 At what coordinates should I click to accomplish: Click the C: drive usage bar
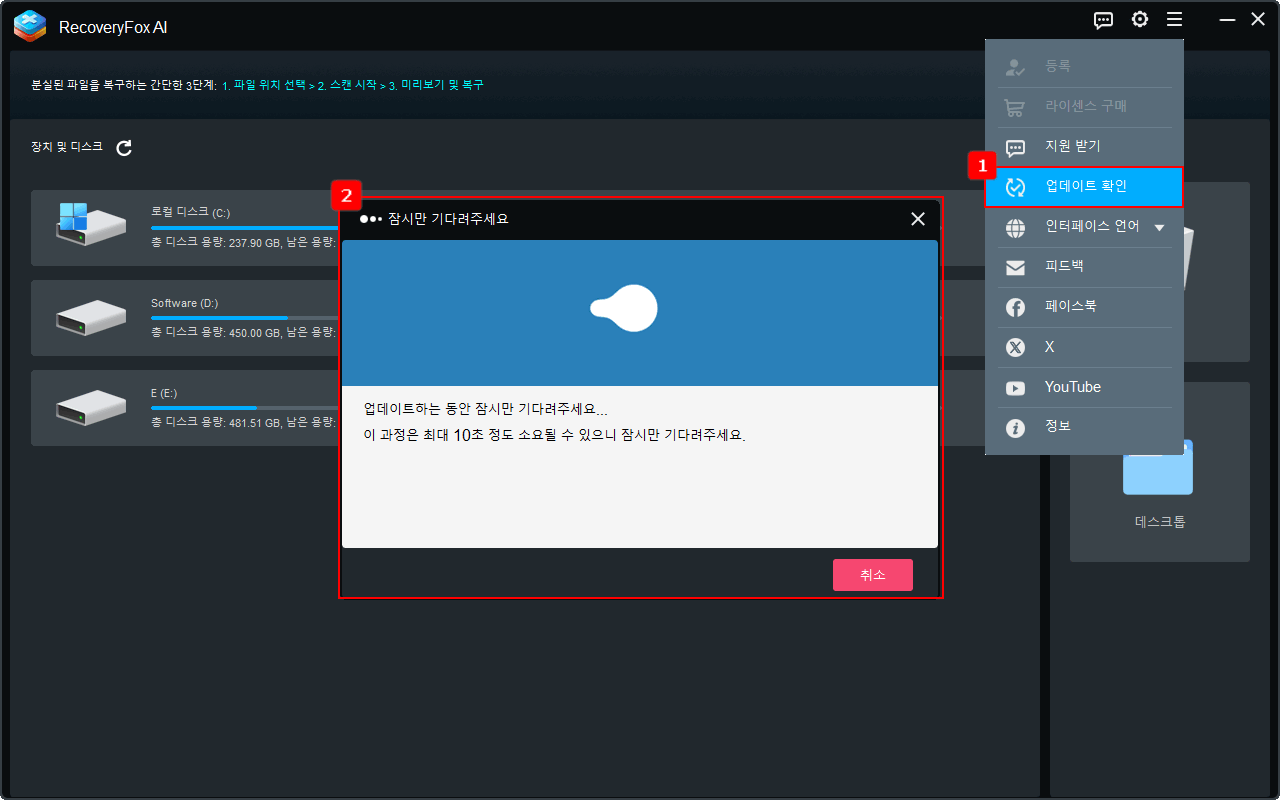[240, 228]
